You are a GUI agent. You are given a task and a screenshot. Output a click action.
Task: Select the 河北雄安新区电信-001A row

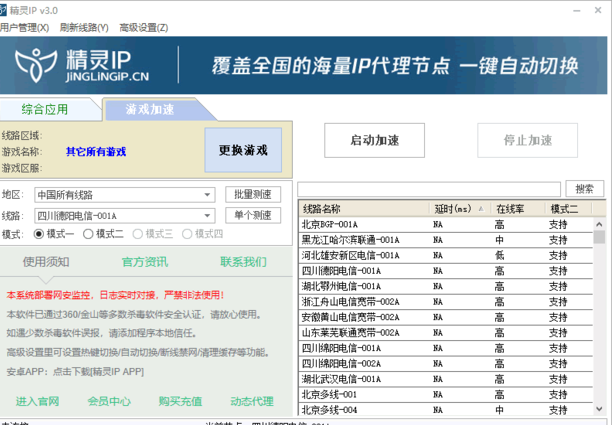click(445, 256)
